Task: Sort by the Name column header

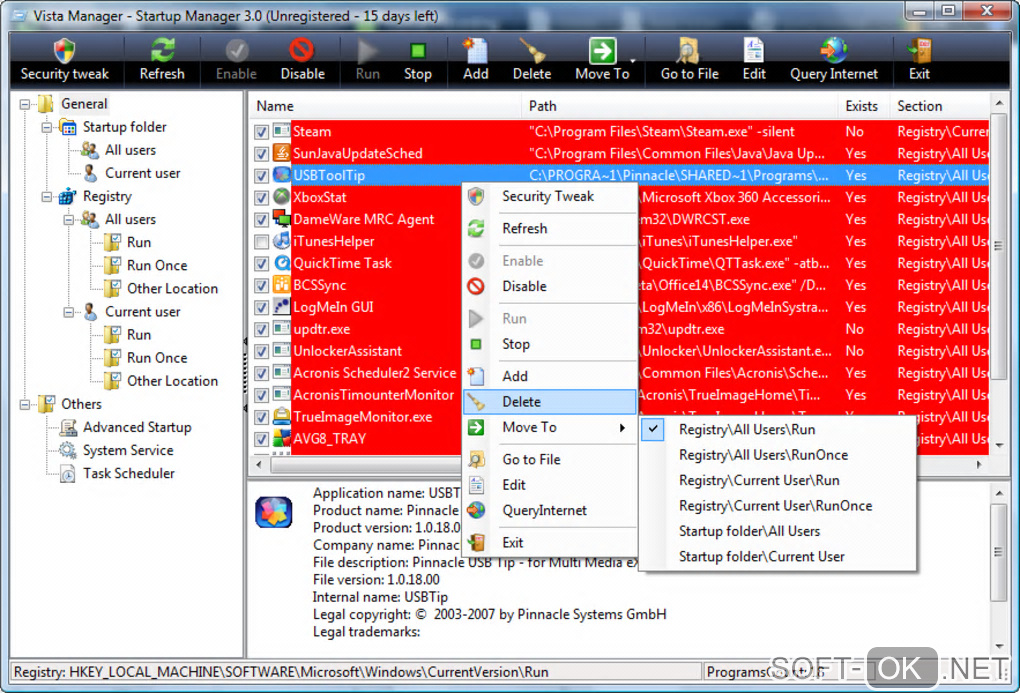Action: [x=385, y=106]
